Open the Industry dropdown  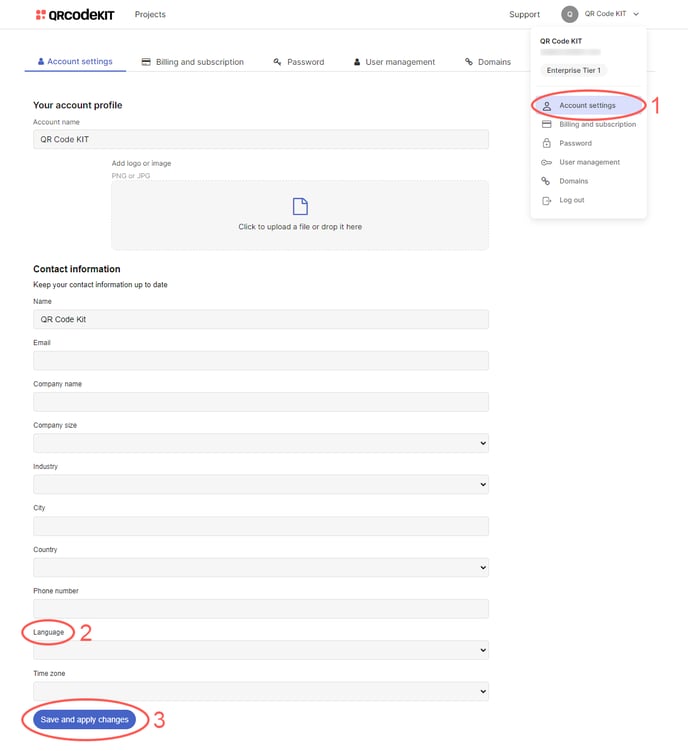261,484
